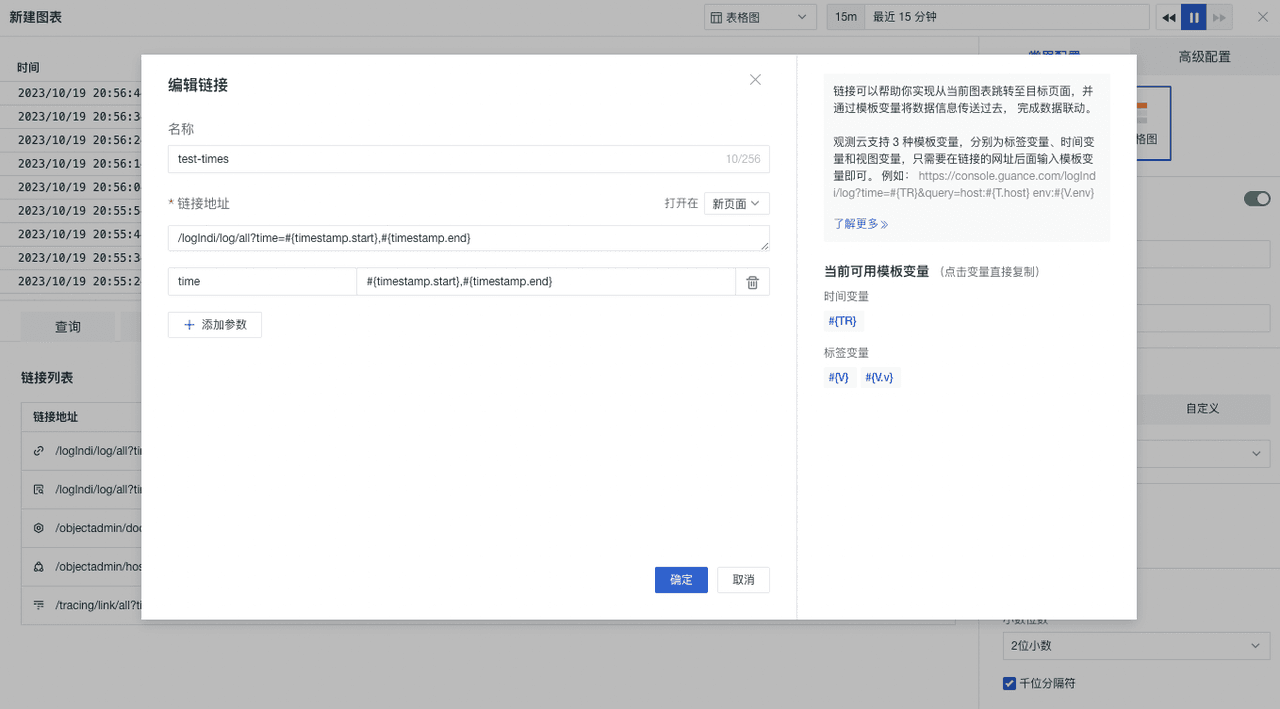Expand the dropdown below 自定义 tab
Image resolution: width=1280 pixels, height=709 pixels.
click(x=1203, y=454)
